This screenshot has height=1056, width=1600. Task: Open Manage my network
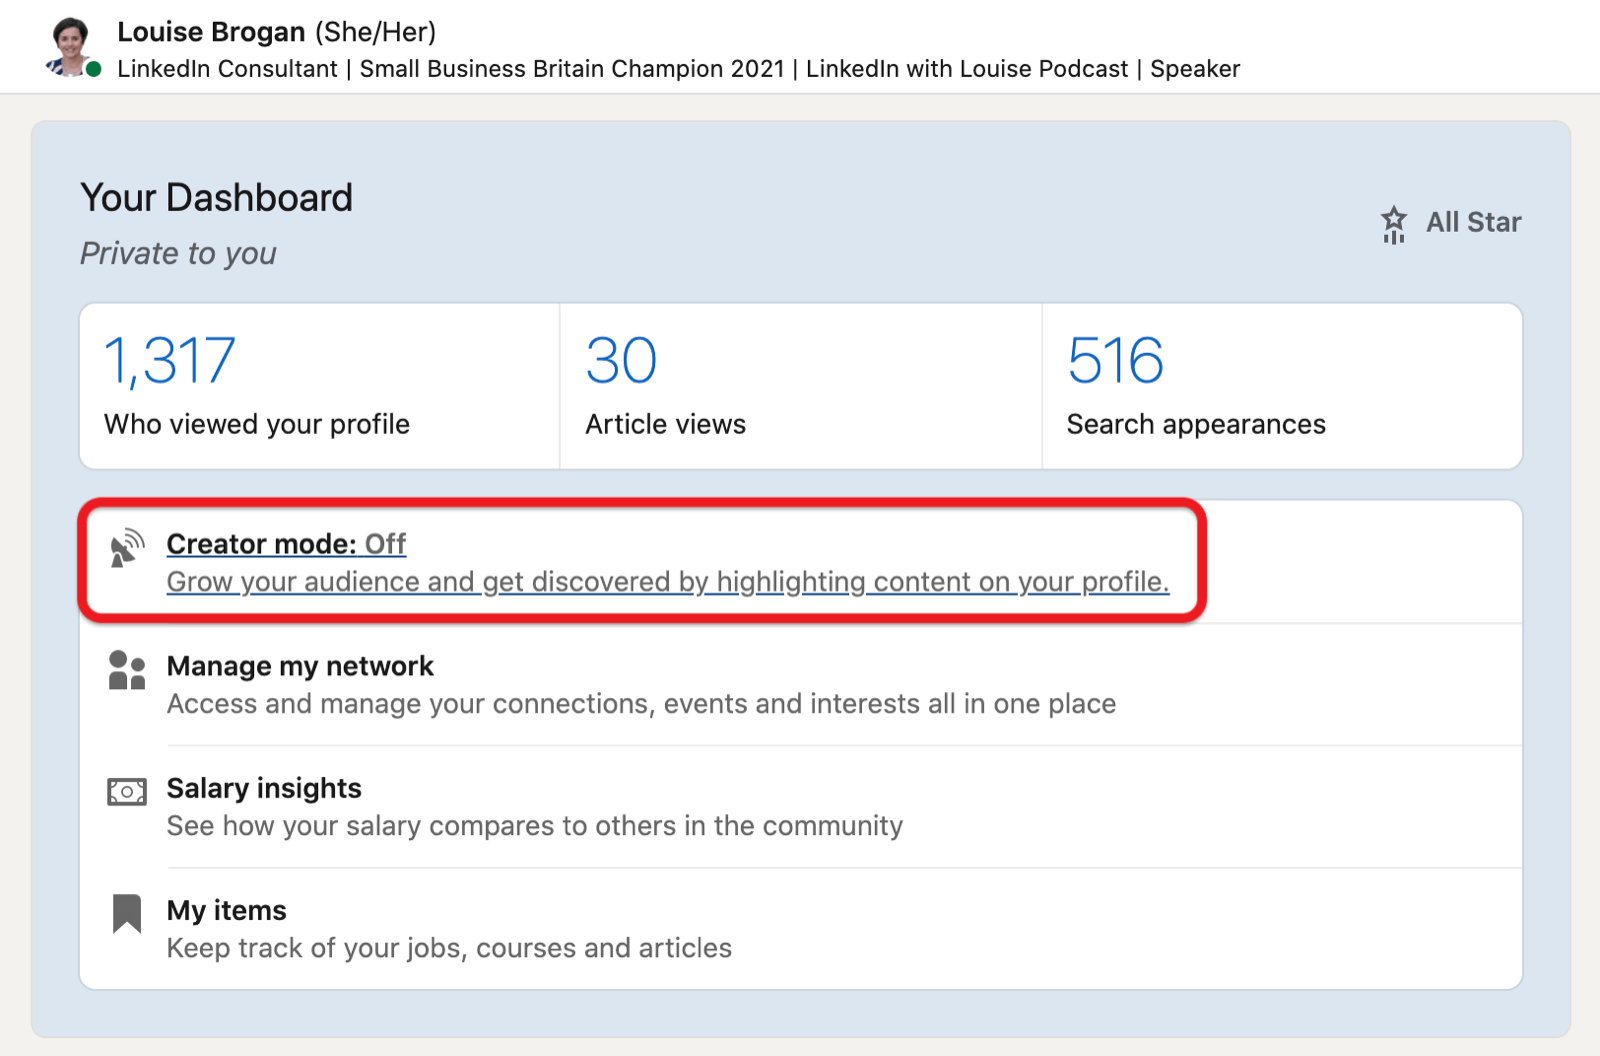[x=300, y=666]
